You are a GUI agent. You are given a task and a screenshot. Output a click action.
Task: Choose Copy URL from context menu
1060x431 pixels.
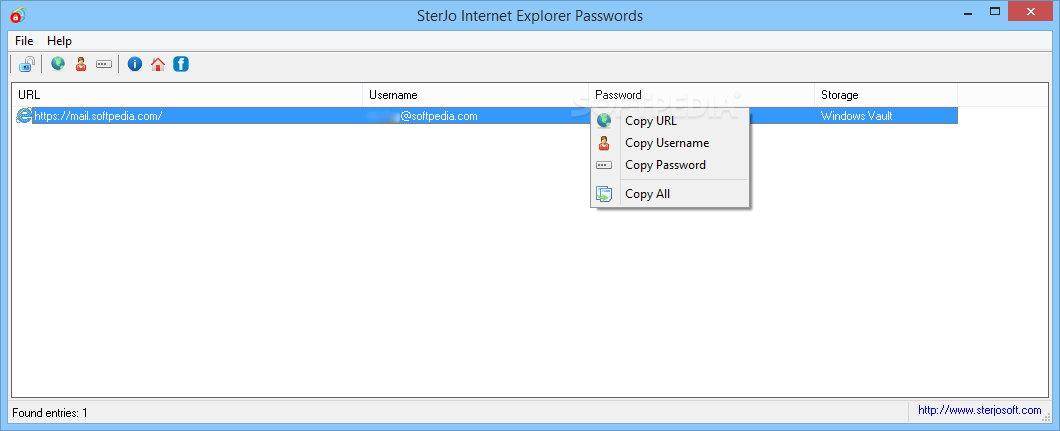coord(671,121)
